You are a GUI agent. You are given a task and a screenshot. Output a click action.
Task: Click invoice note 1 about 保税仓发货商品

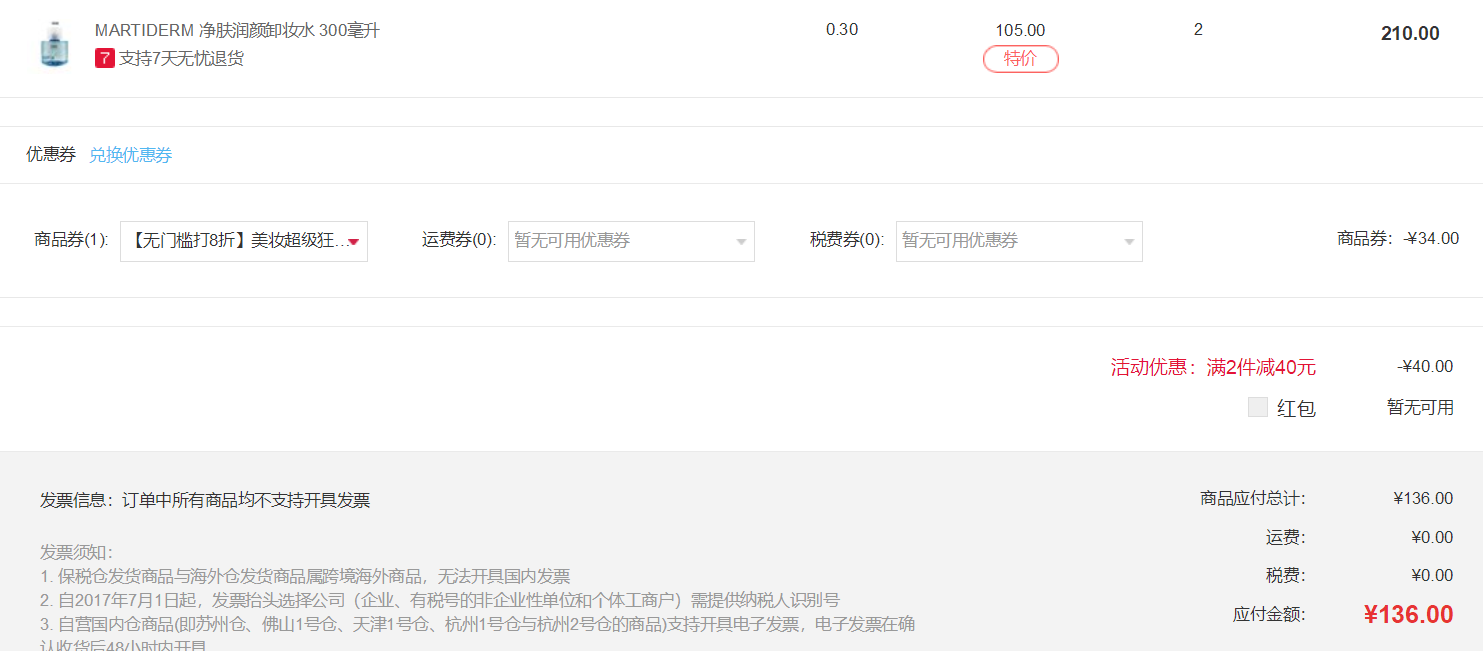[305, 576]
